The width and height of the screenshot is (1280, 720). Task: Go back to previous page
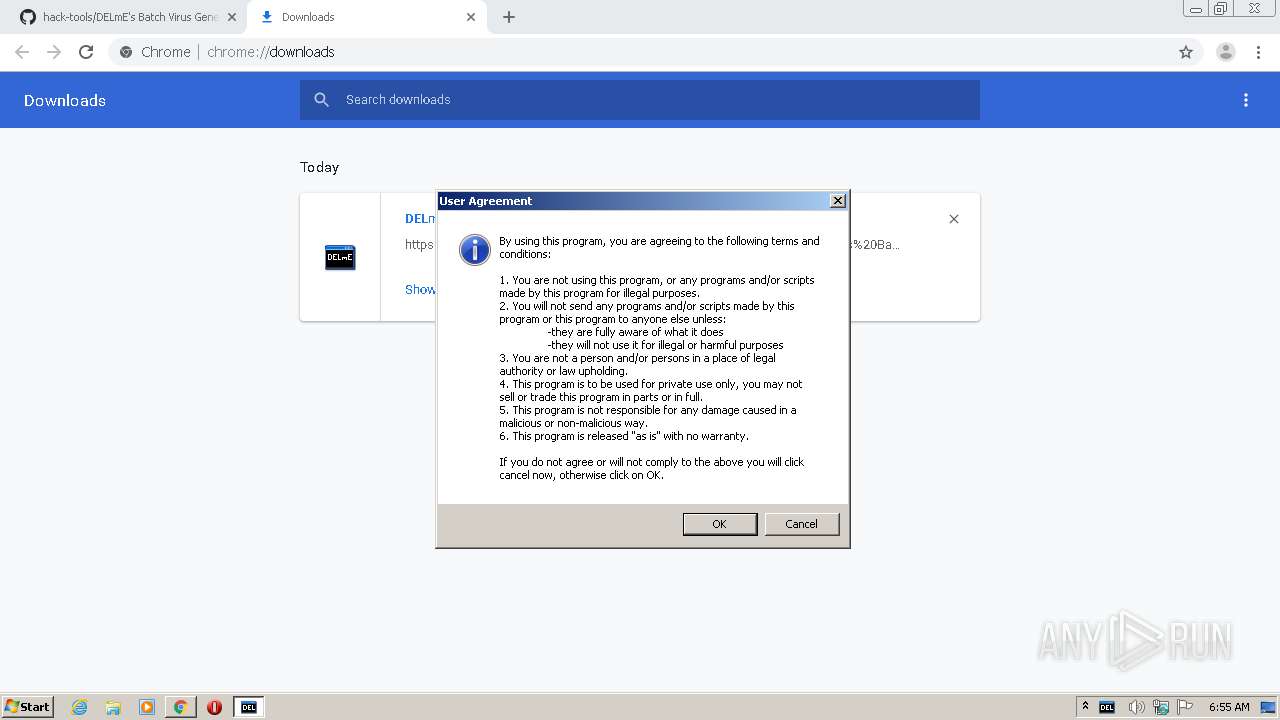coord(22,52)
